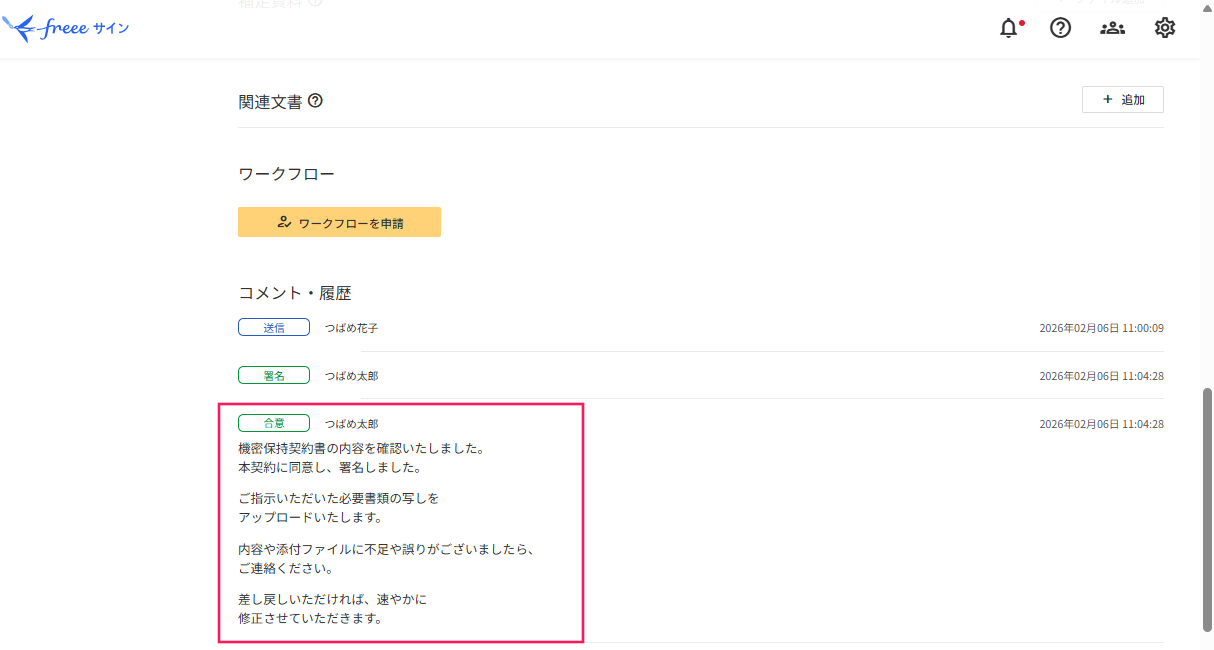Click comment line 機密保持契約書の内容を確認いたしました。
Viewport: 1214px width, 650px height.
361,449
